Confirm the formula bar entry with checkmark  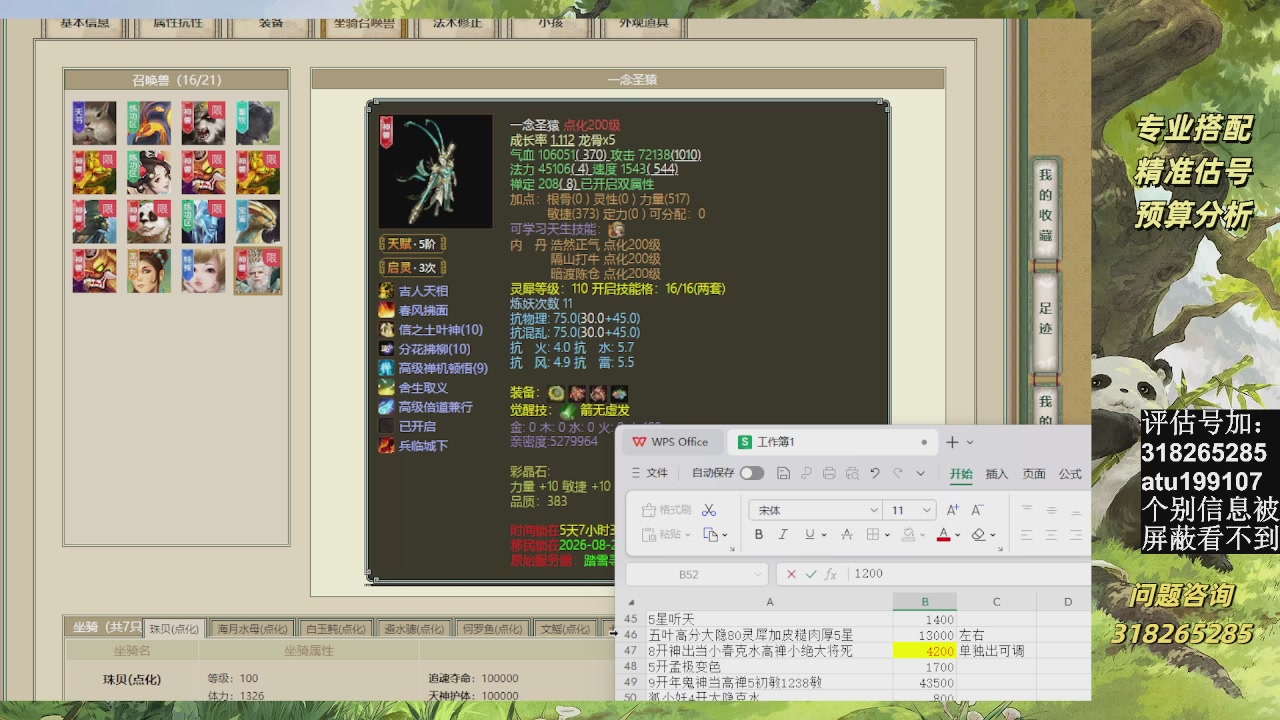811,574
